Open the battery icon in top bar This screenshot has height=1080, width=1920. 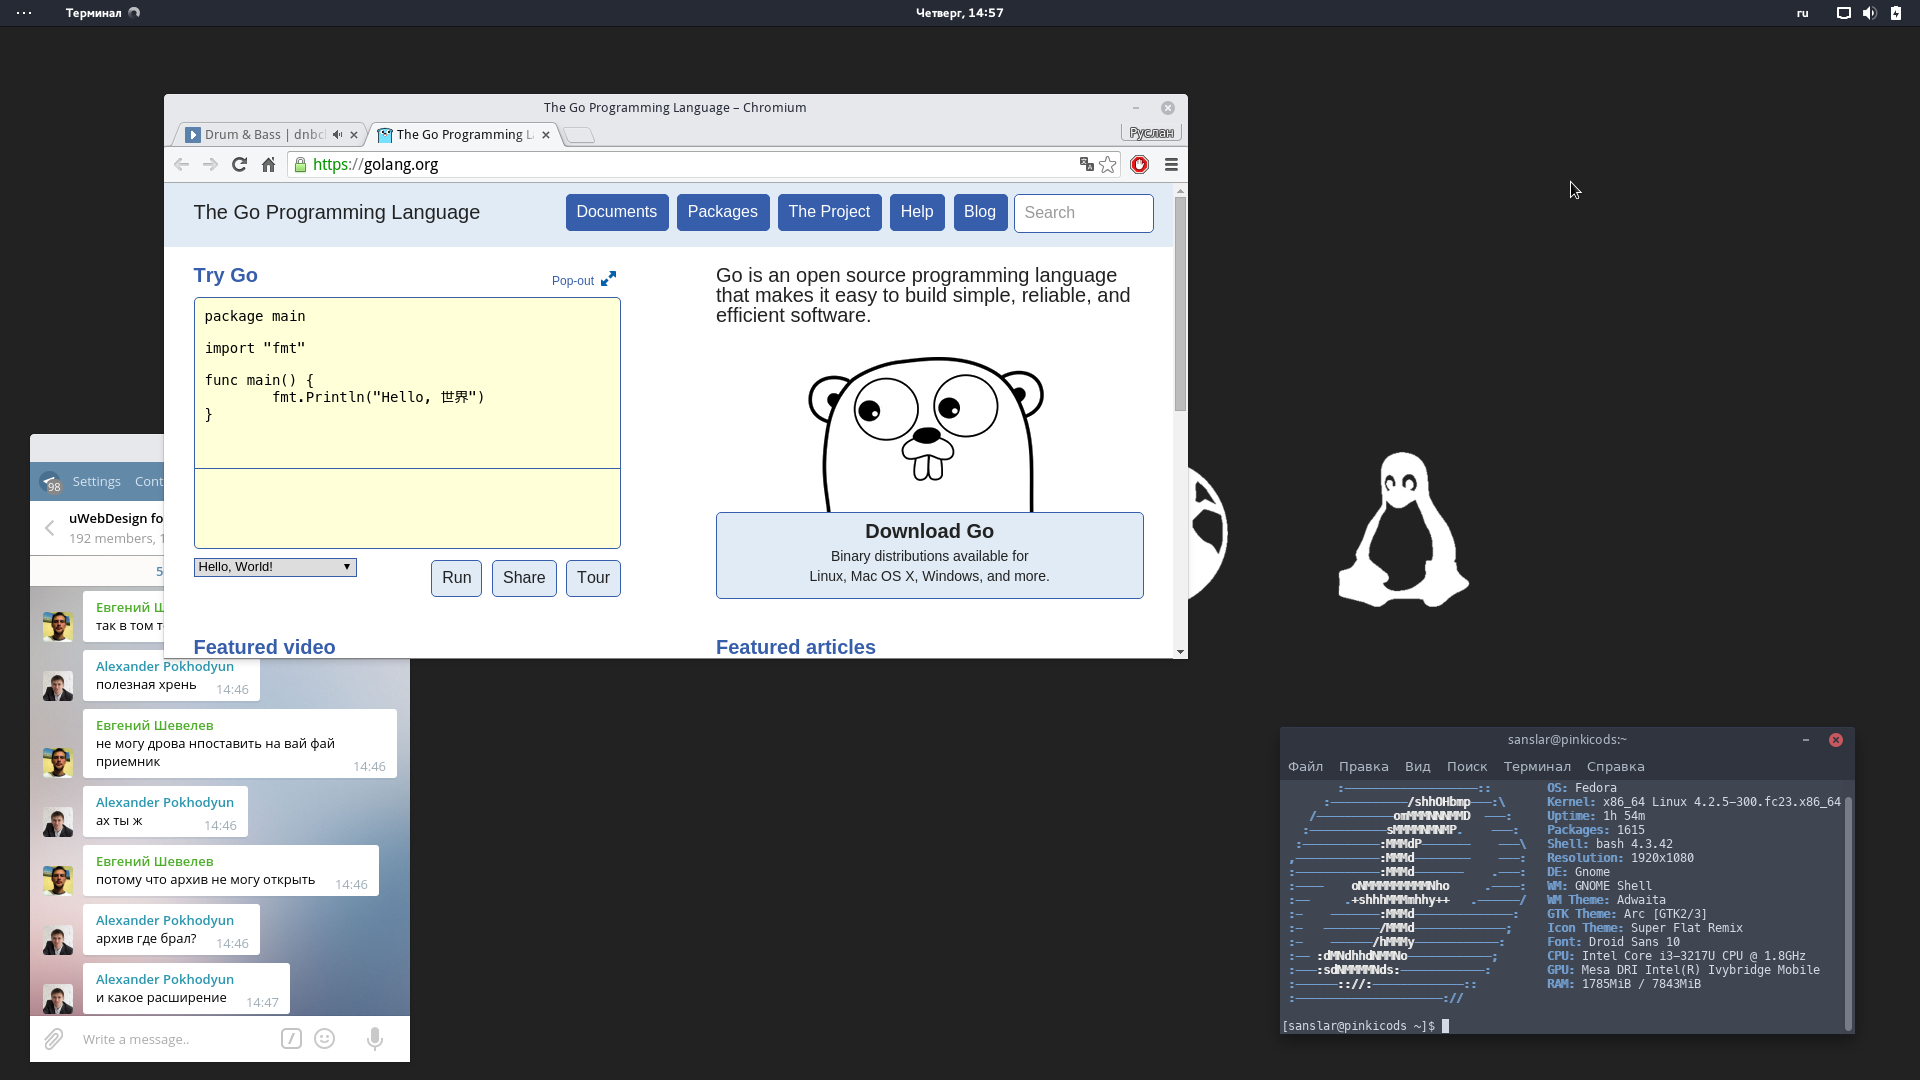(1896, 13)
